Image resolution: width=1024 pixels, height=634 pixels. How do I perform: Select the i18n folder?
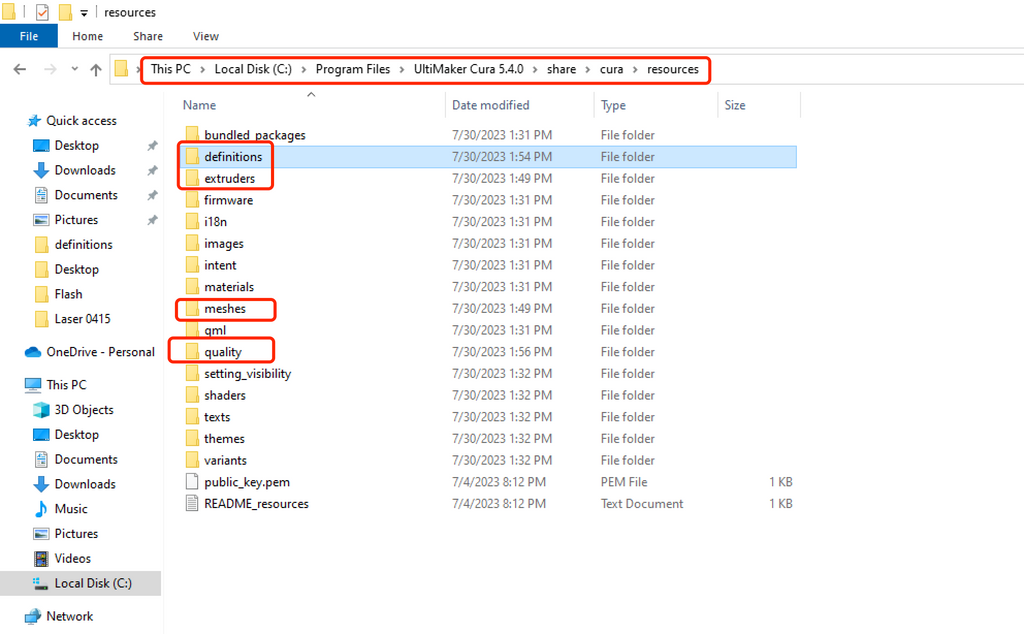tap(215, 222)
